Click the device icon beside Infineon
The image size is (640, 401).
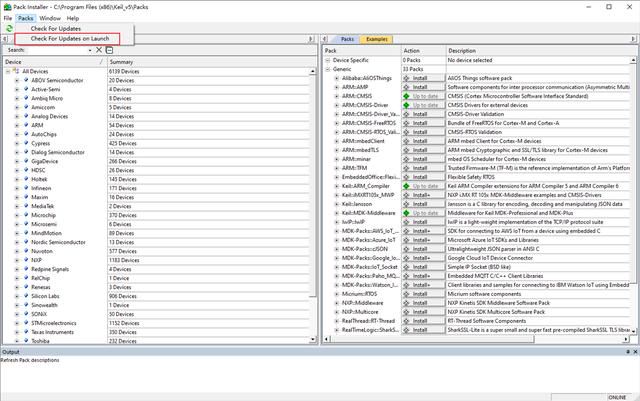[26, 188]
